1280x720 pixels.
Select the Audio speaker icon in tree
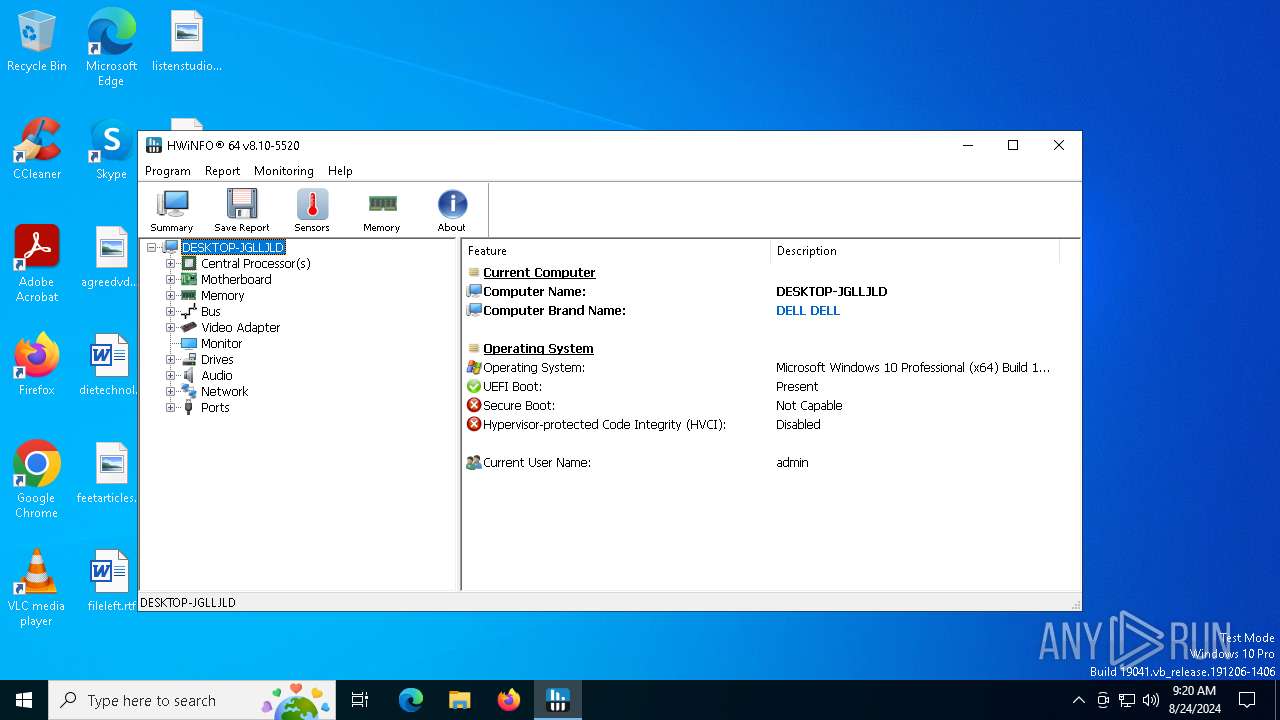click(188, 375)
